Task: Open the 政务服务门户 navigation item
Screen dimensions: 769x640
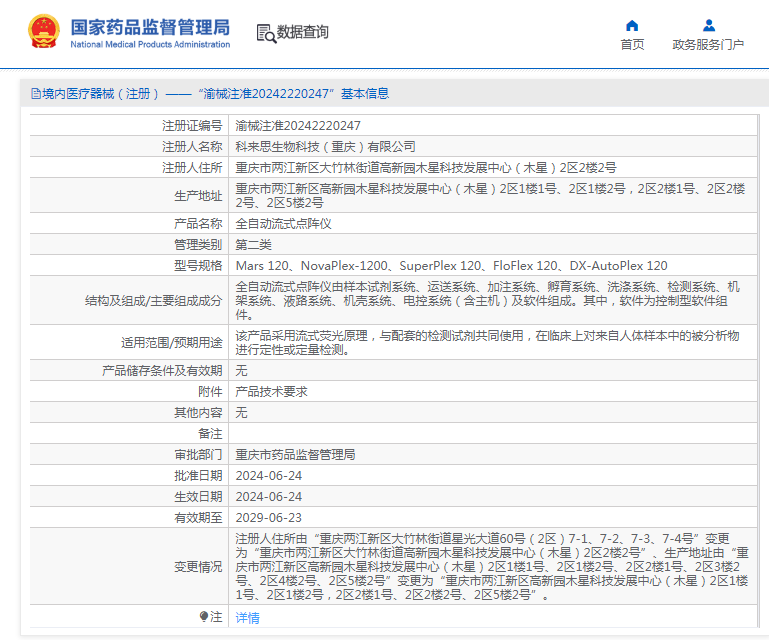Action: pyautogui.click(x=708, y=44)
